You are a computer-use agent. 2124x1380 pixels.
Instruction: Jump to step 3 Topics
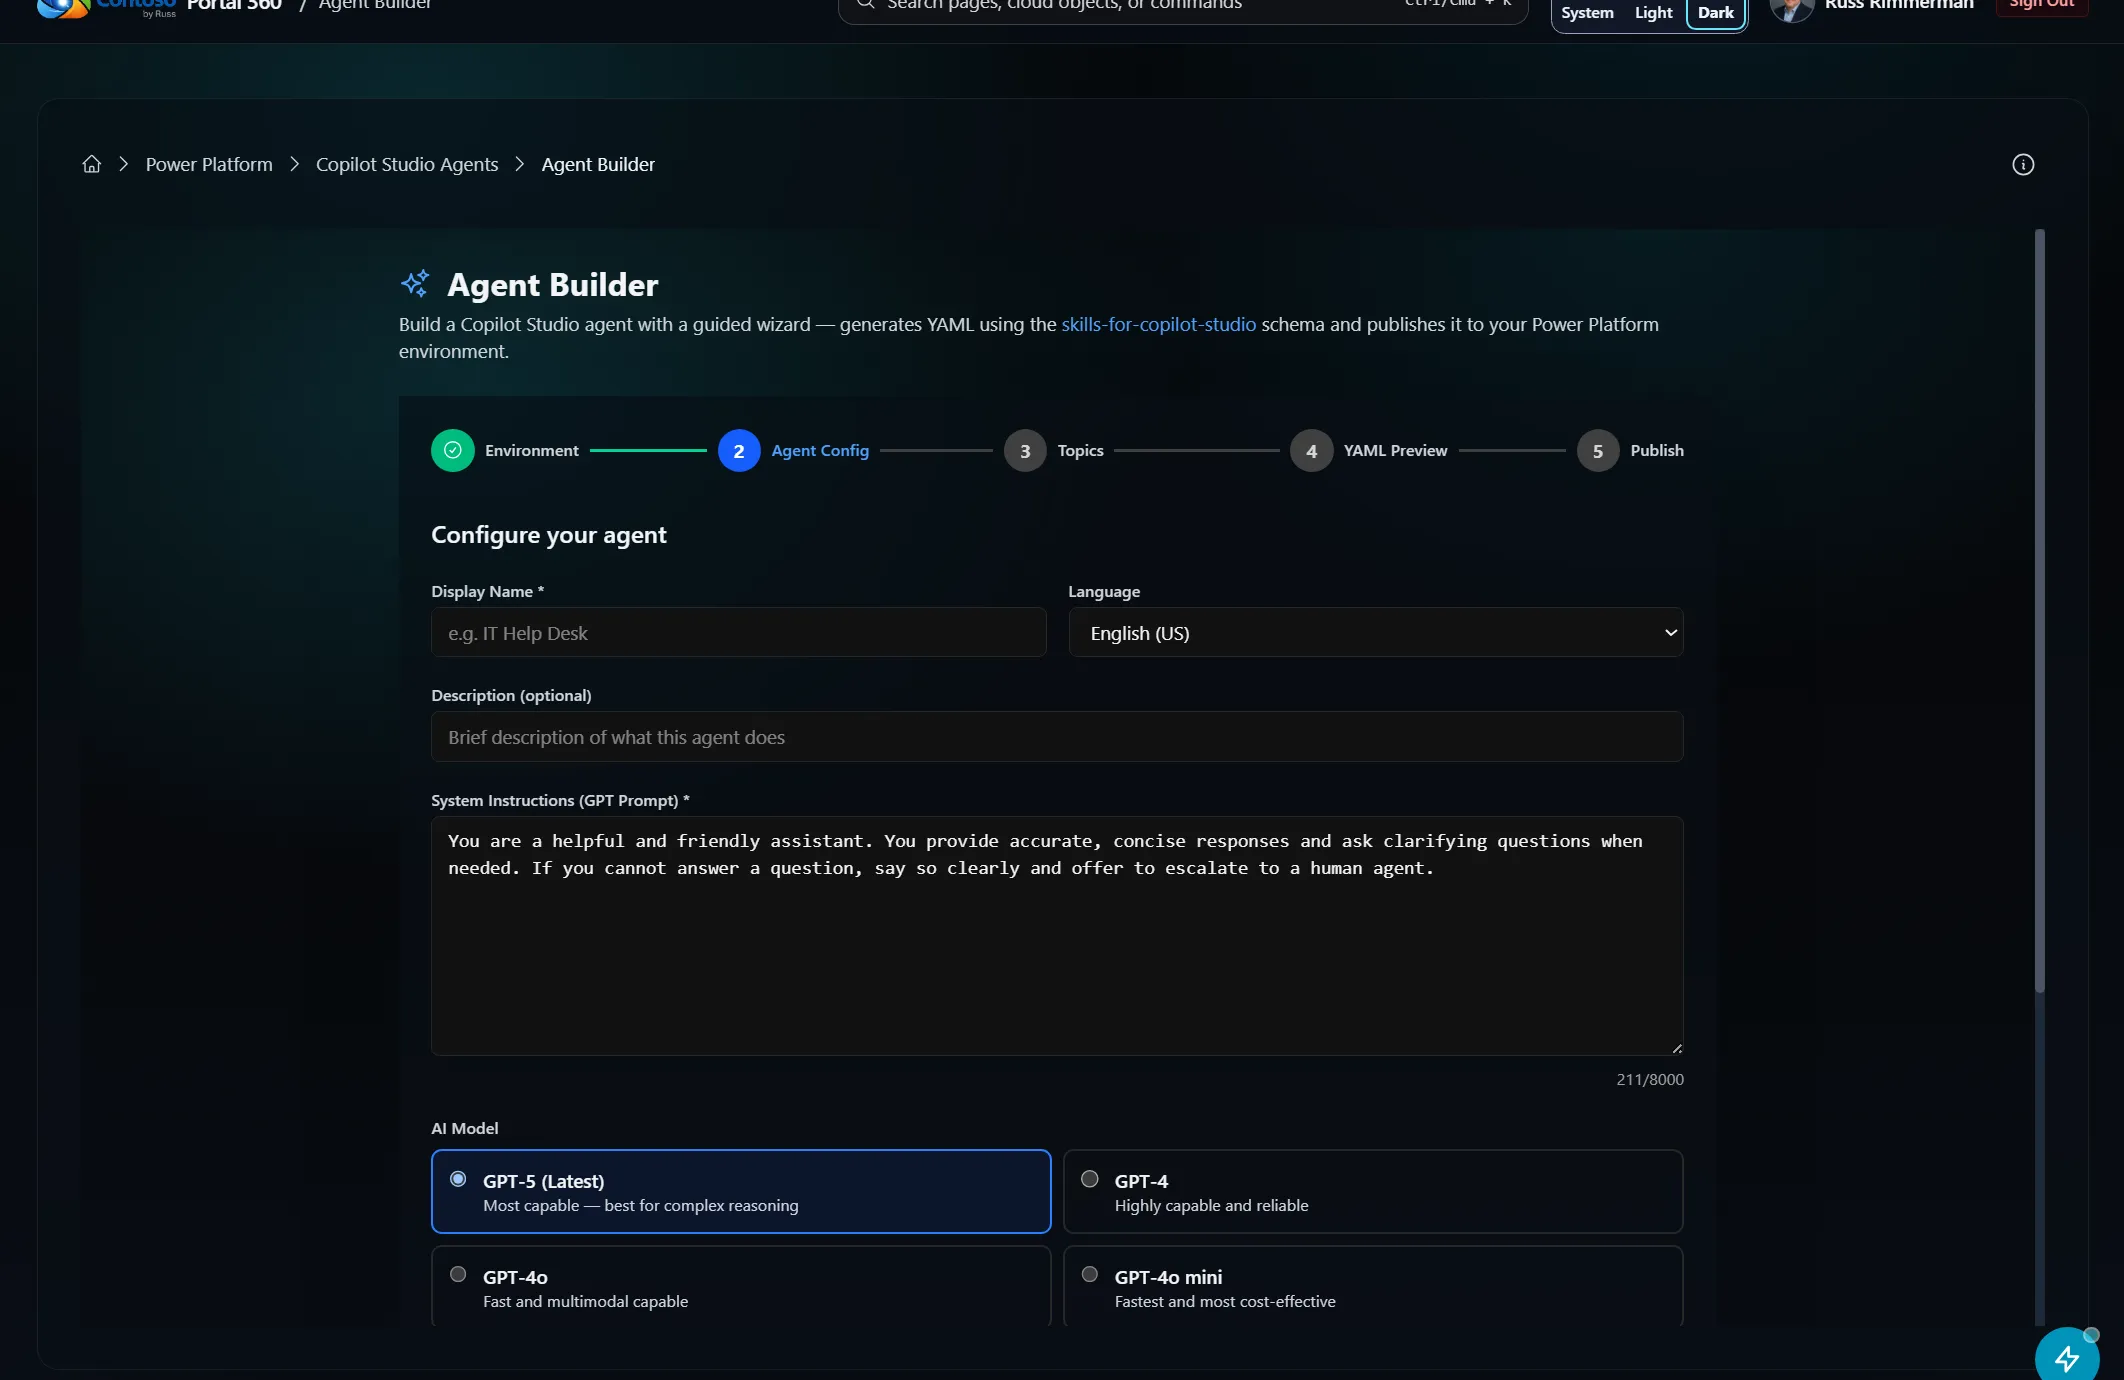pos(1054,450)
